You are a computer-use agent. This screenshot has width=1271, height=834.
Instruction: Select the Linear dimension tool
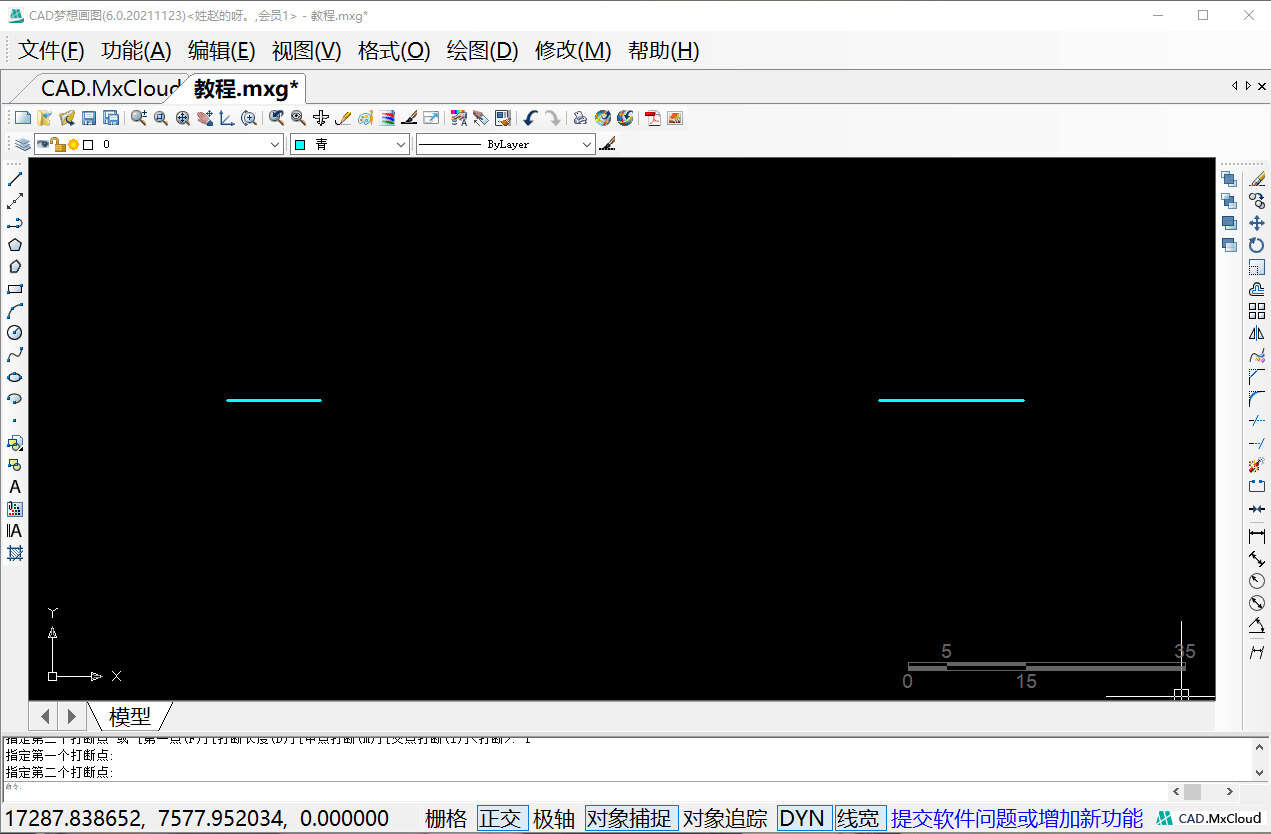click(x=1257, y=537)
